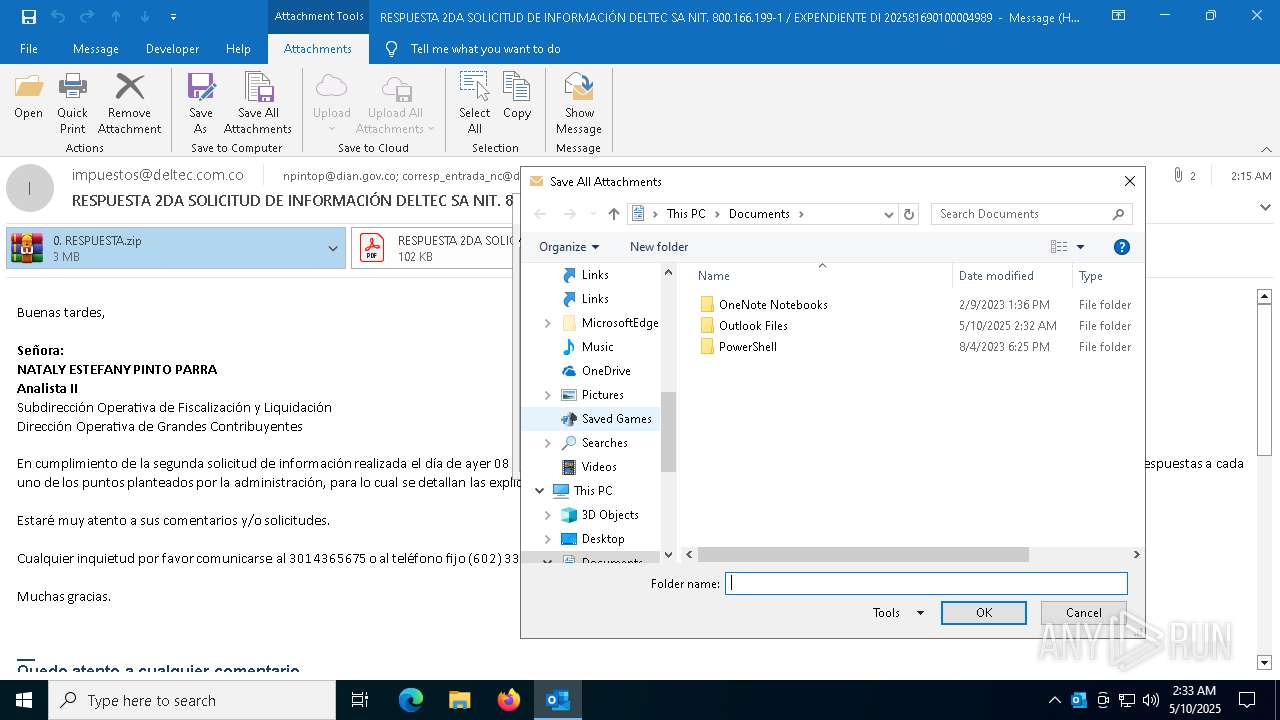1280x720 pixels.
Task: Switch to the Message tab
Action: tap(96, 49)
